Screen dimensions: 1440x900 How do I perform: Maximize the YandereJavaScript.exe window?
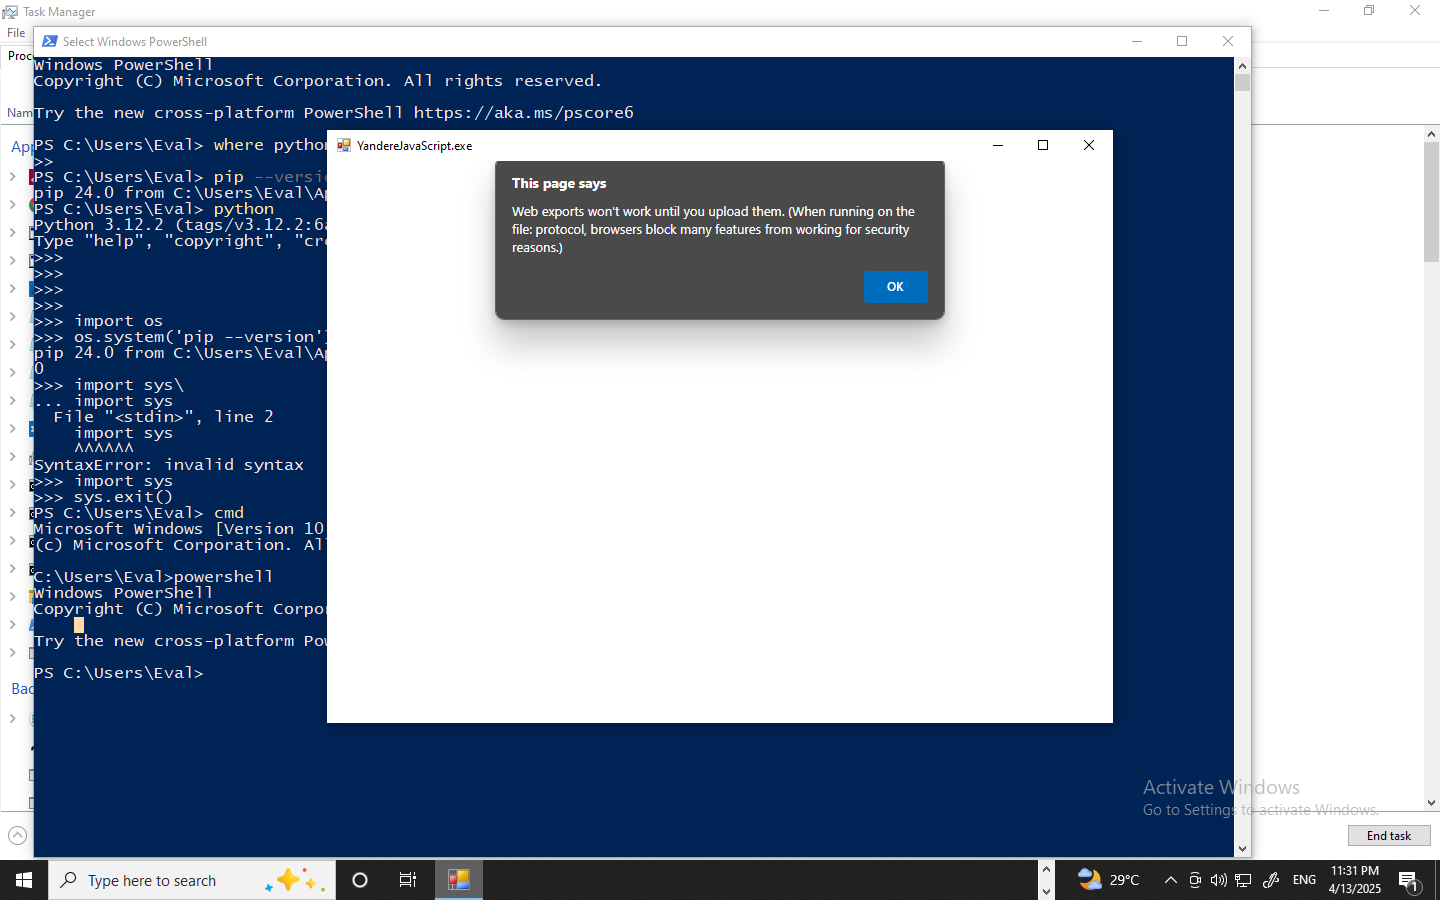tap(1043, 145)
